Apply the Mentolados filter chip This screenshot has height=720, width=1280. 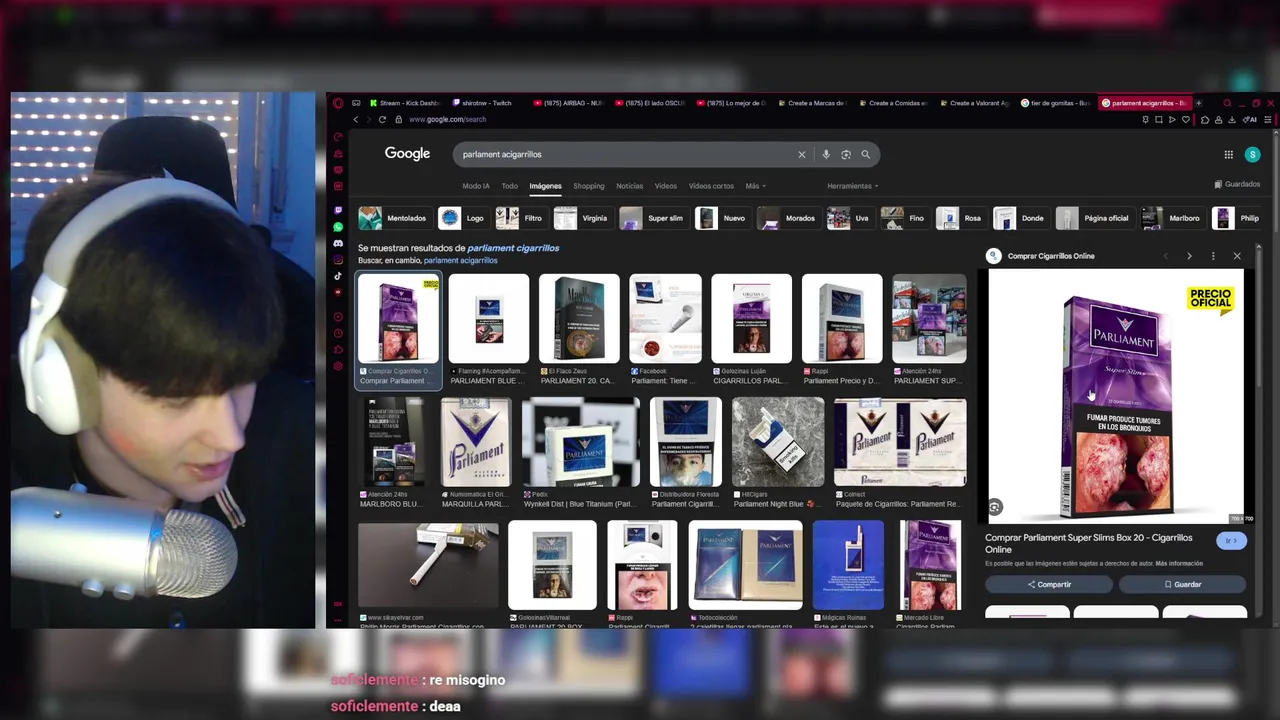pos(394,218)
